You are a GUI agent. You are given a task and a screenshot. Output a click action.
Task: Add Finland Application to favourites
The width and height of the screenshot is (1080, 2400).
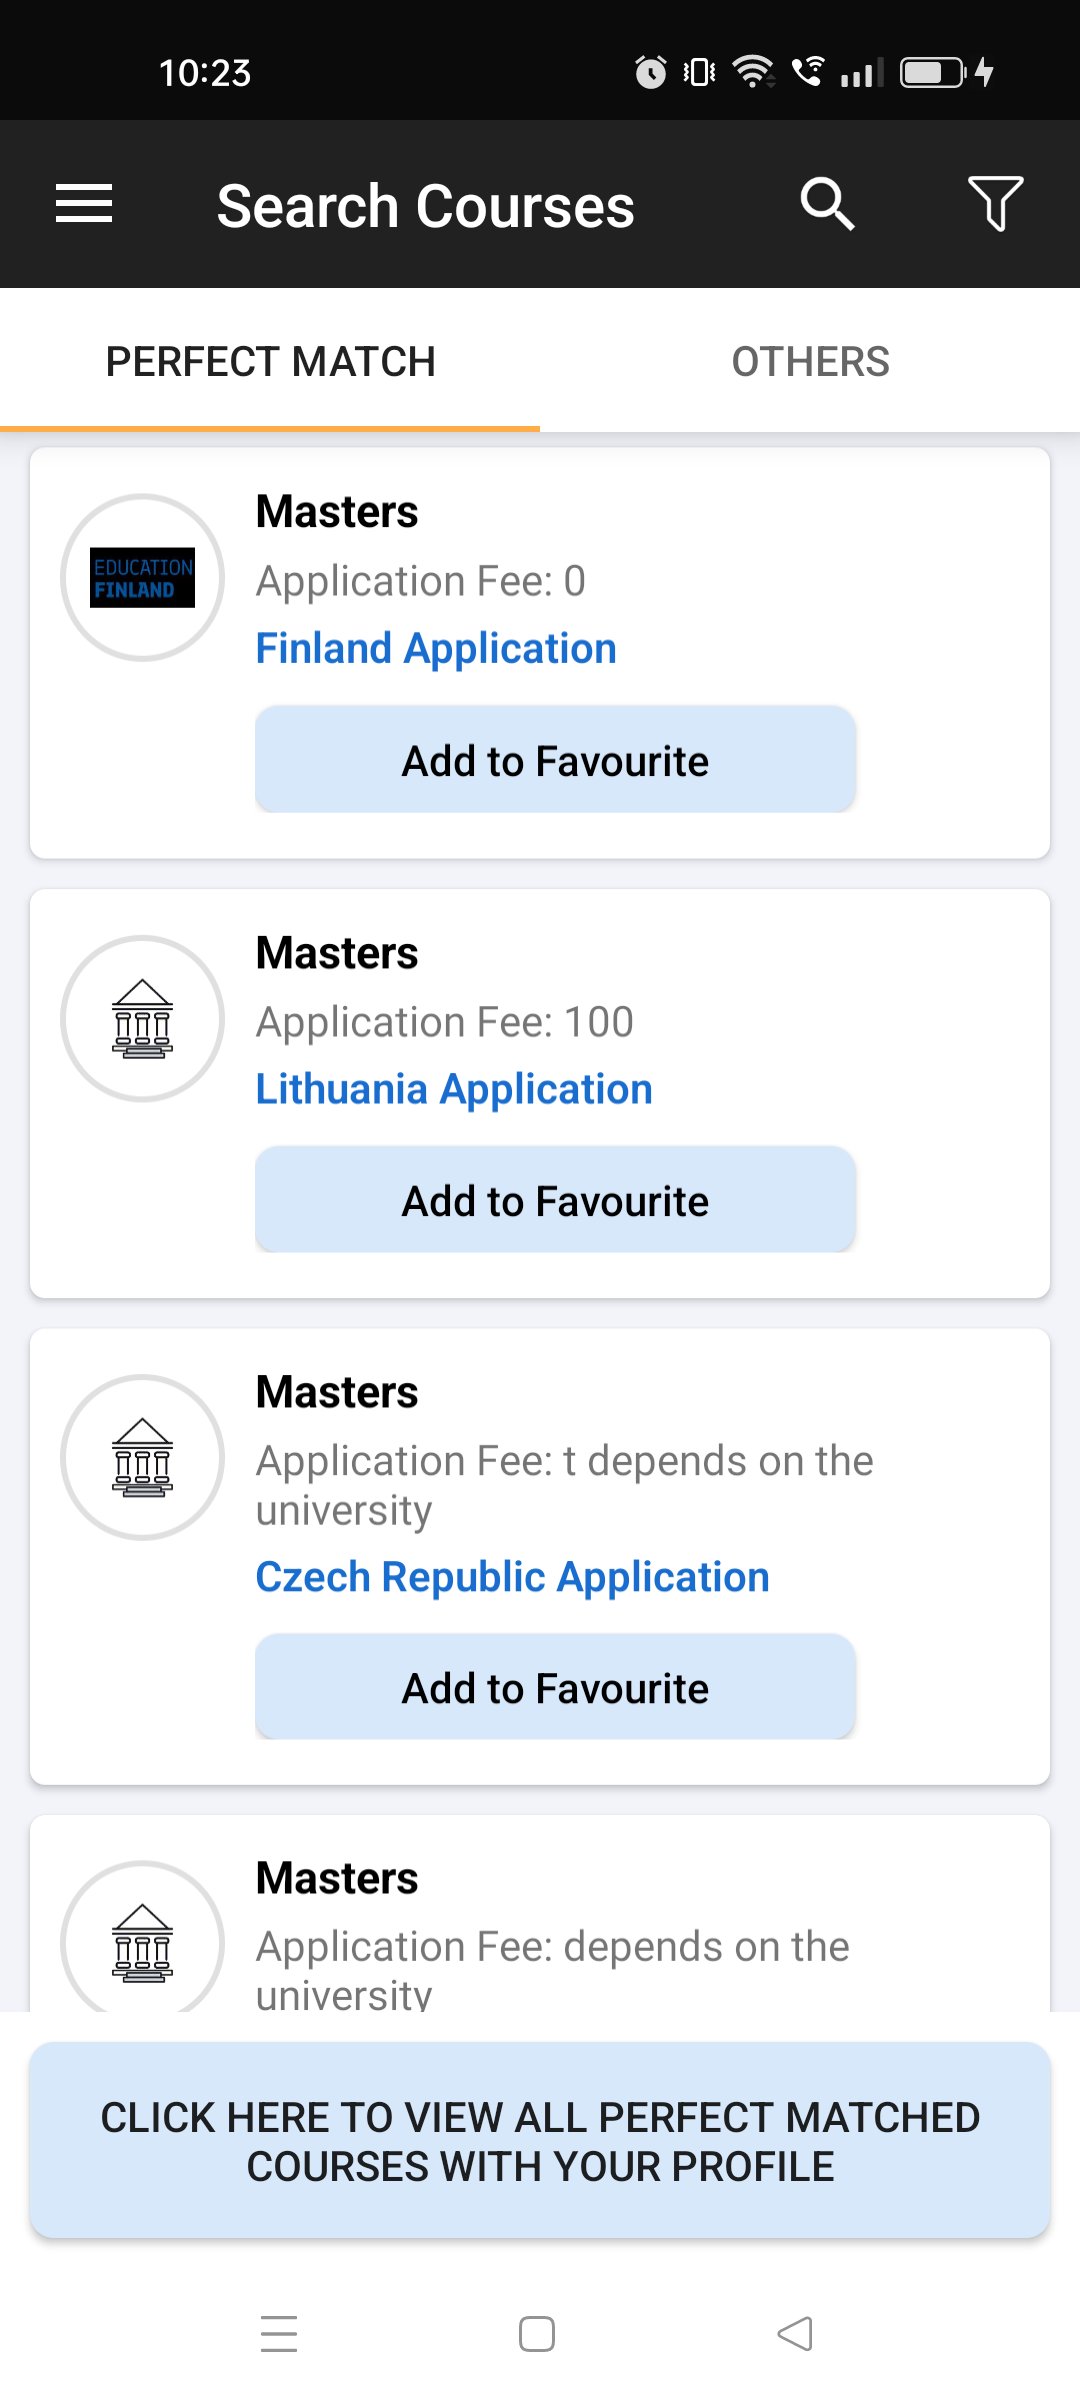coord(555,760)
